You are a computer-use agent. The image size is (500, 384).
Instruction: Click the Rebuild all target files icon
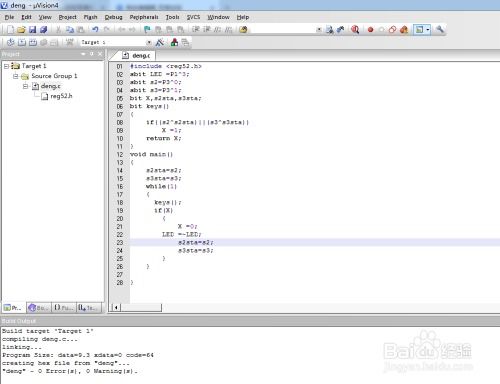[33, 42]
